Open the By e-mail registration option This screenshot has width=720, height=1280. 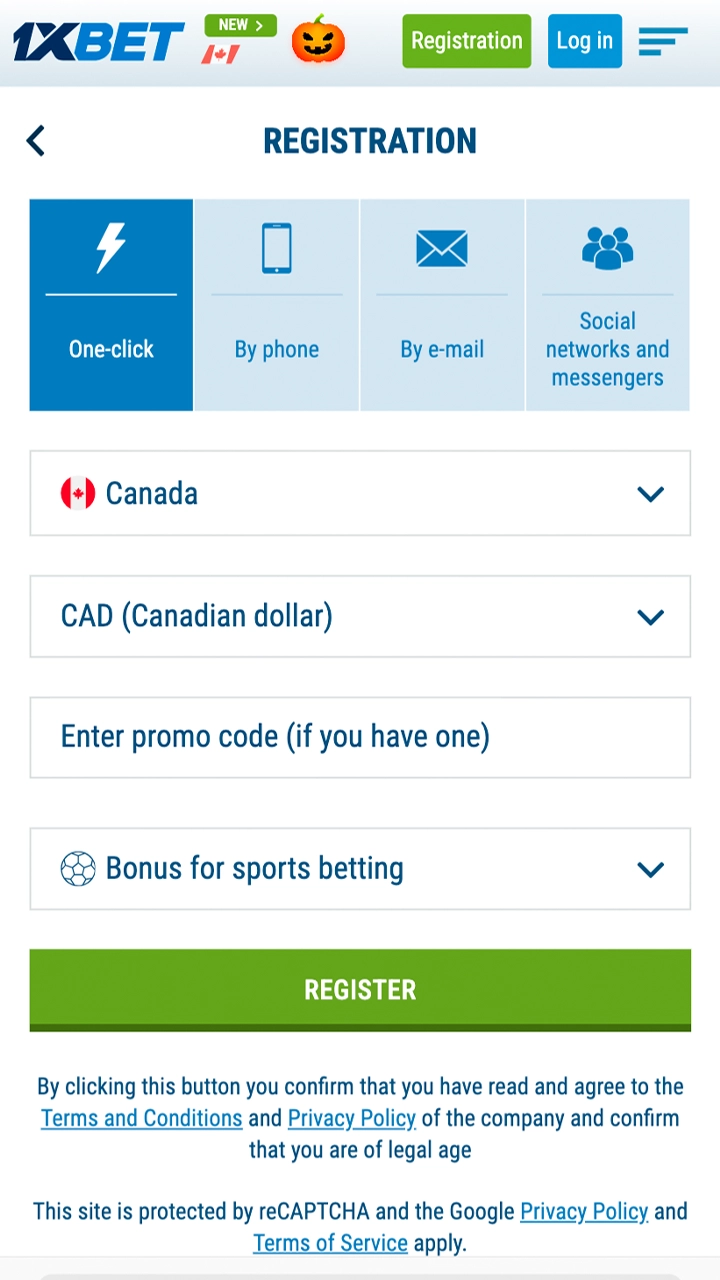click(x=442, y=305)
